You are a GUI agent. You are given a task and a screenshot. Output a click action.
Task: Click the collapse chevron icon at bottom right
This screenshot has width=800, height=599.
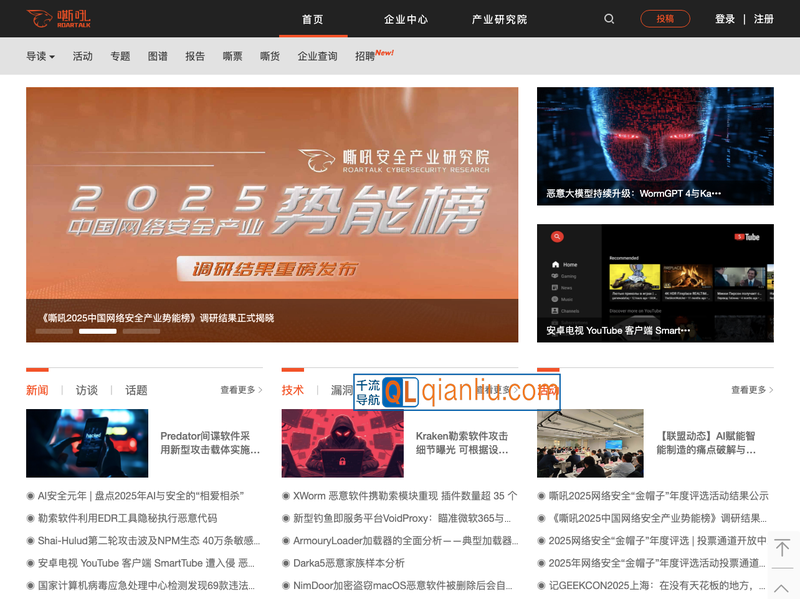tap(782, 587)
